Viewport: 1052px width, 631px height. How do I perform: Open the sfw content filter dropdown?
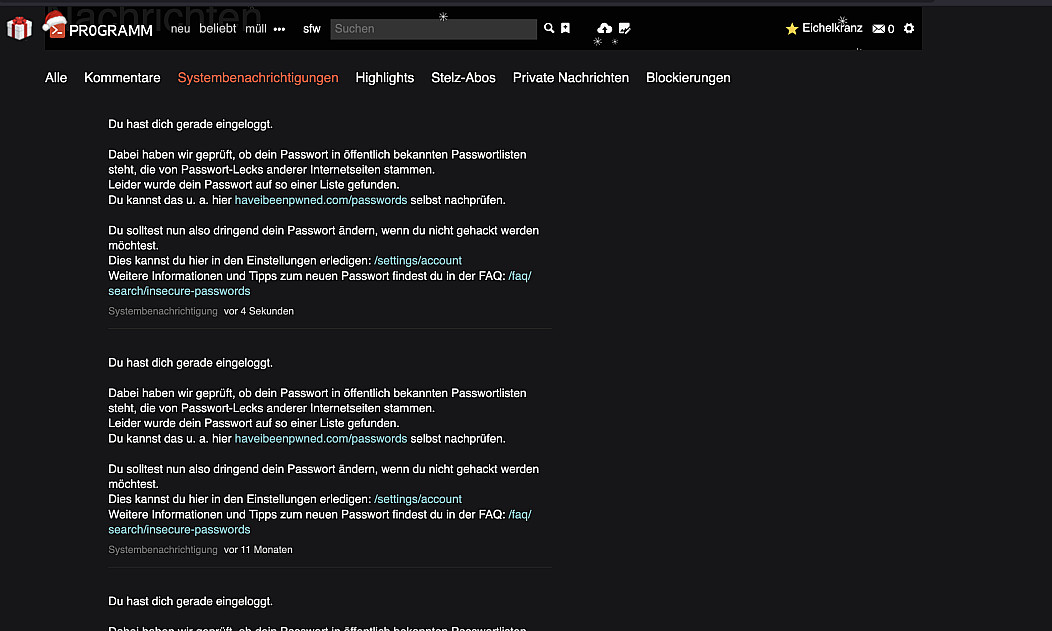point(312,29)
